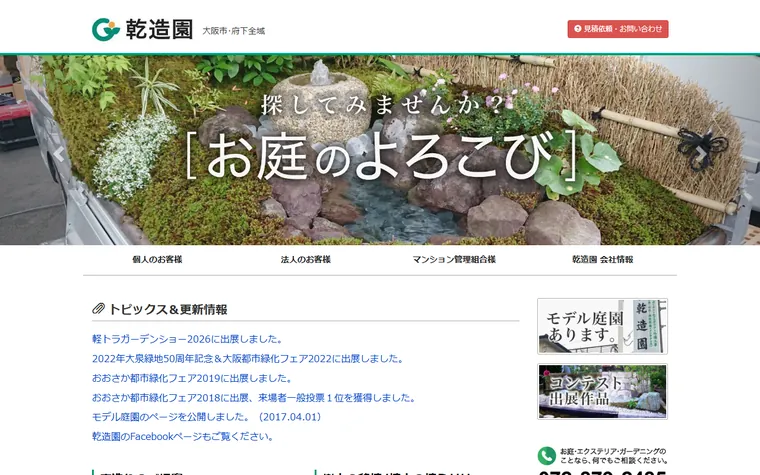Go to next carousel slide arrow
The height and width of the screenshot is (475, 760).
[x=701, y=154]
